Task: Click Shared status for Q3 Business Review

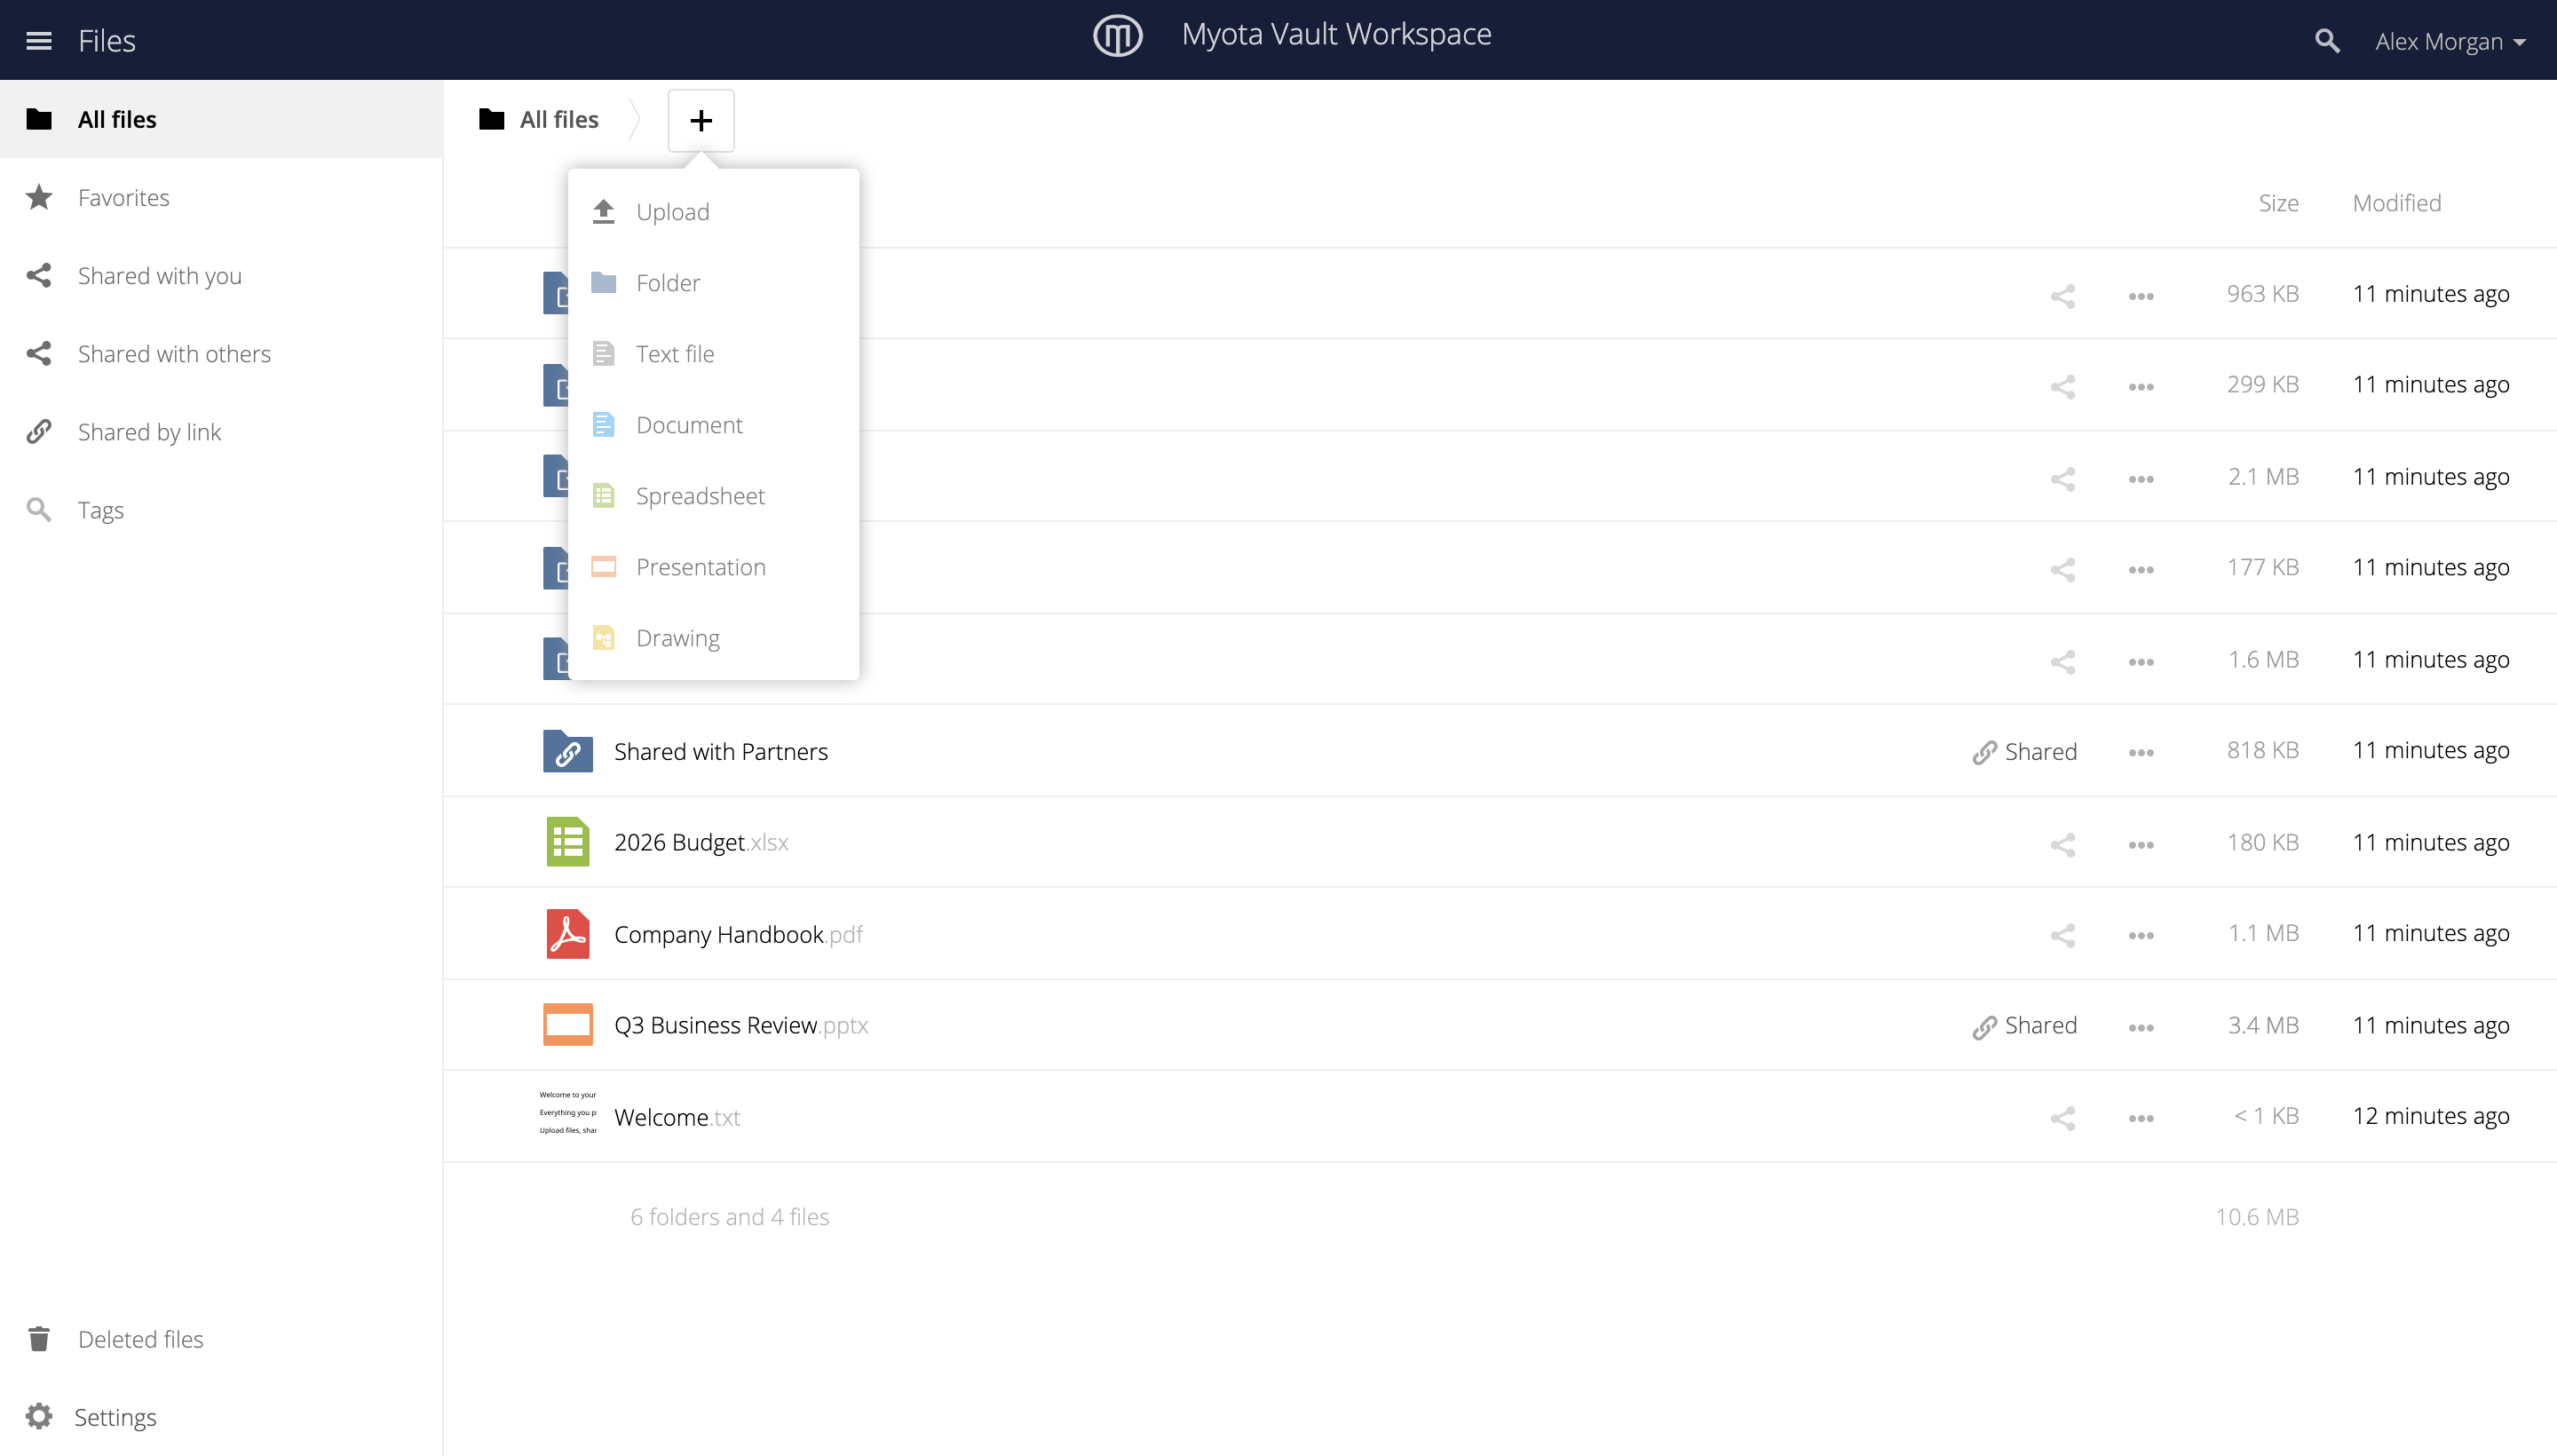Action: (x=2025, y=1026)
